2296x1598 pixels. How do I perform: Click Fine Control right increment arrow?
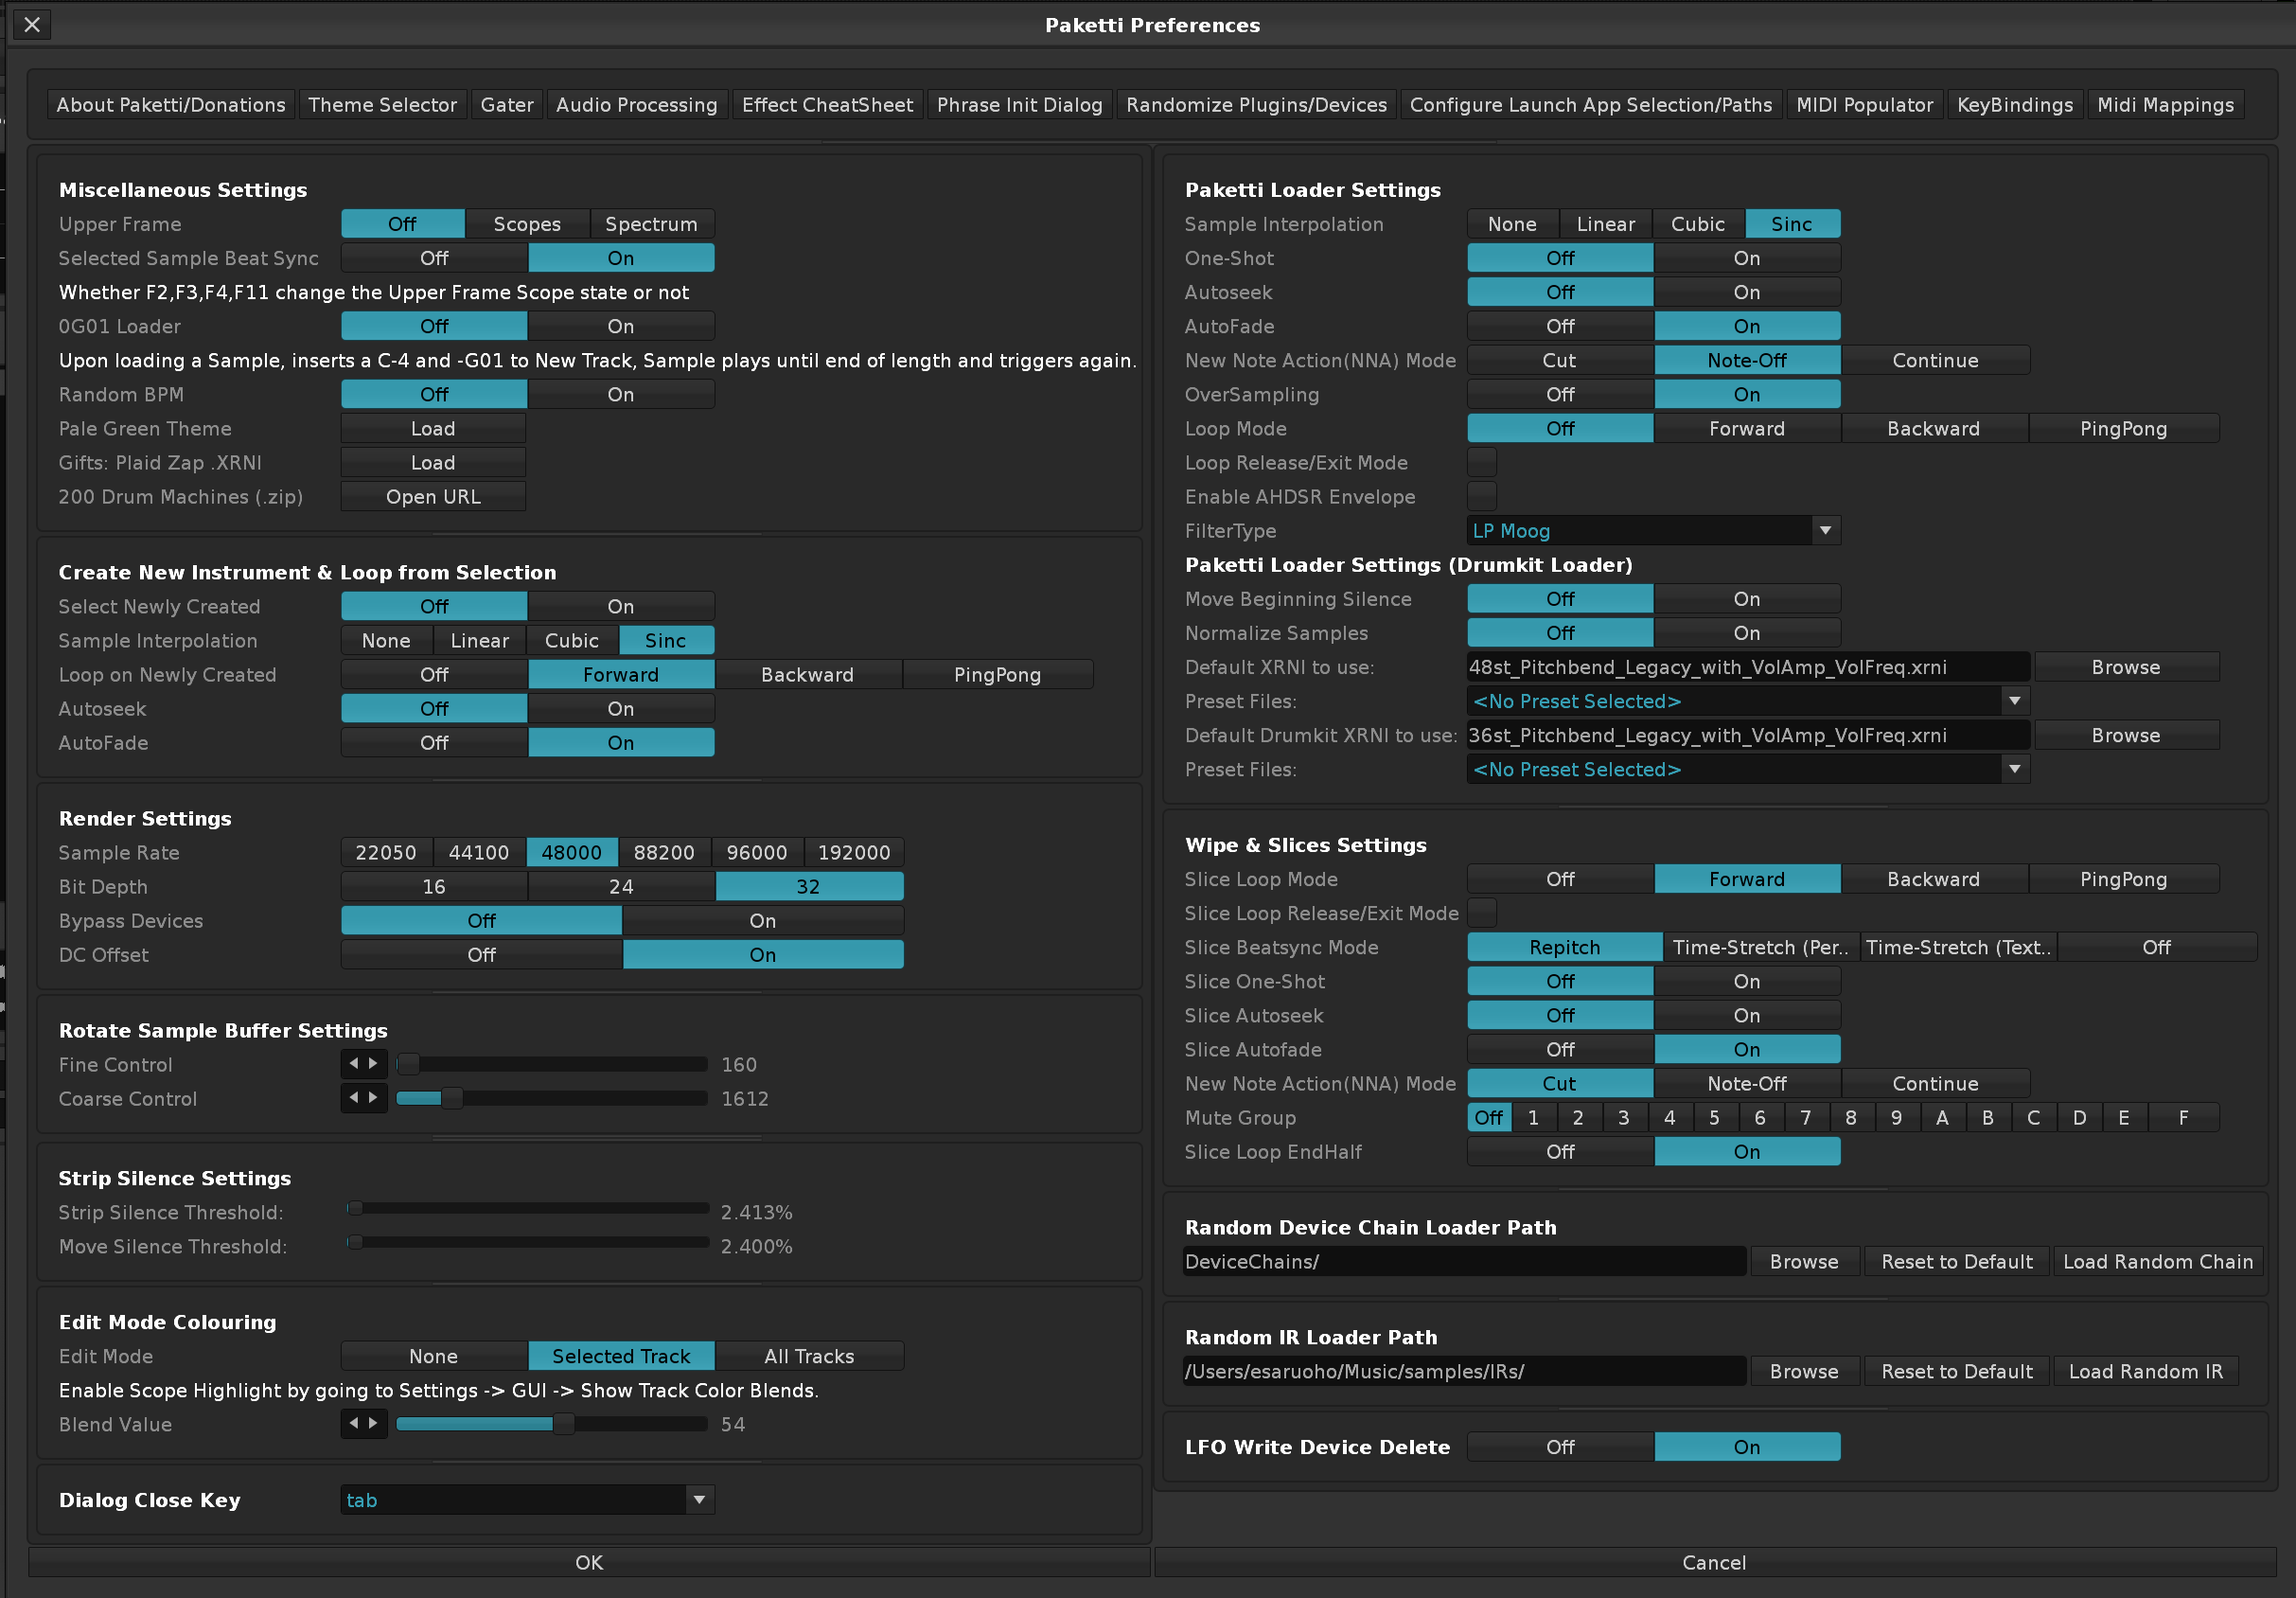point(374,1064)
